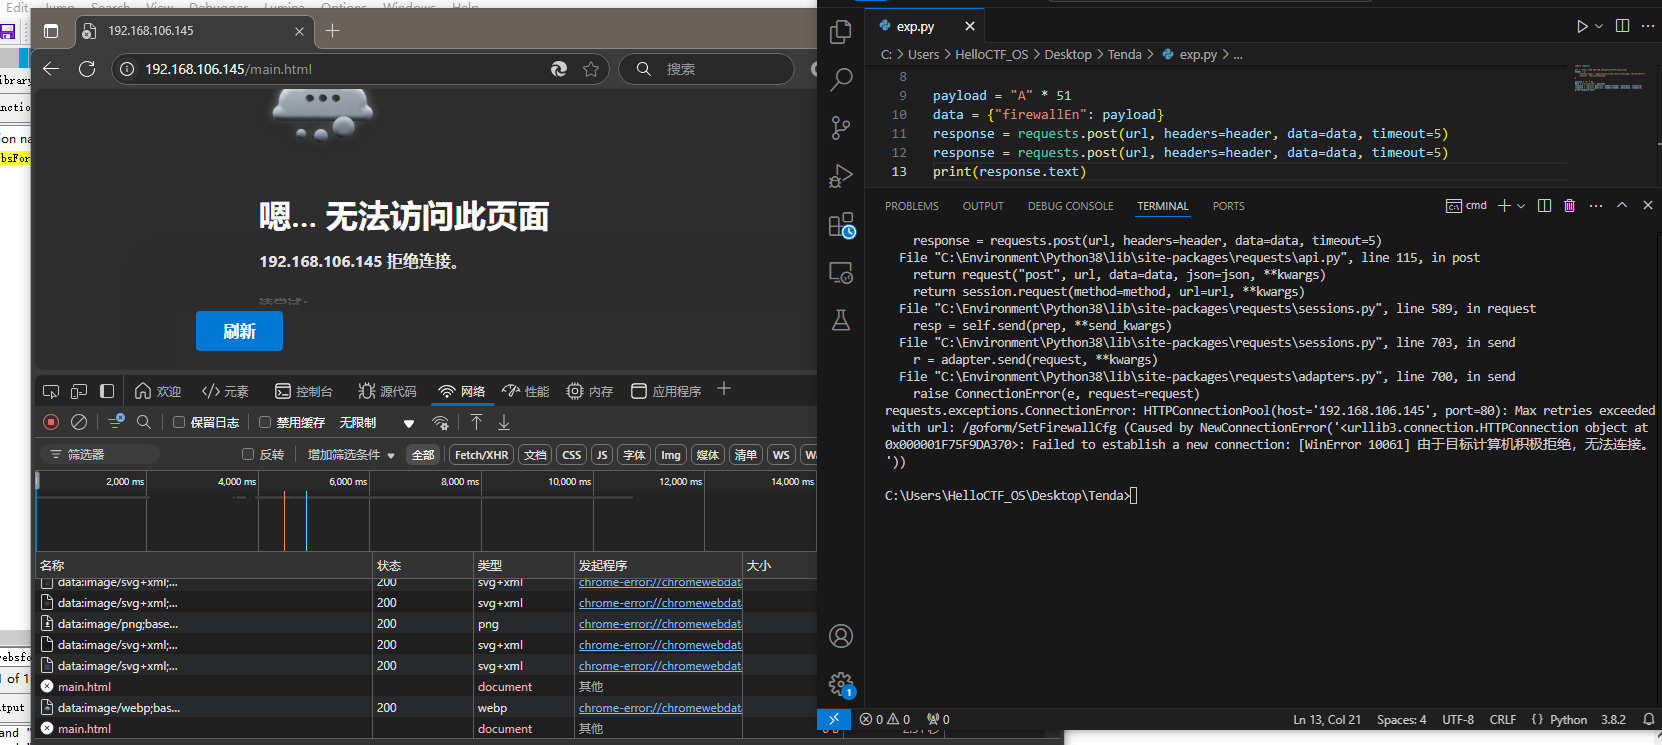The width and height of the screenshot is (1662, 745).
Task: Open VS Code Search view
Action: click(841, 79)
